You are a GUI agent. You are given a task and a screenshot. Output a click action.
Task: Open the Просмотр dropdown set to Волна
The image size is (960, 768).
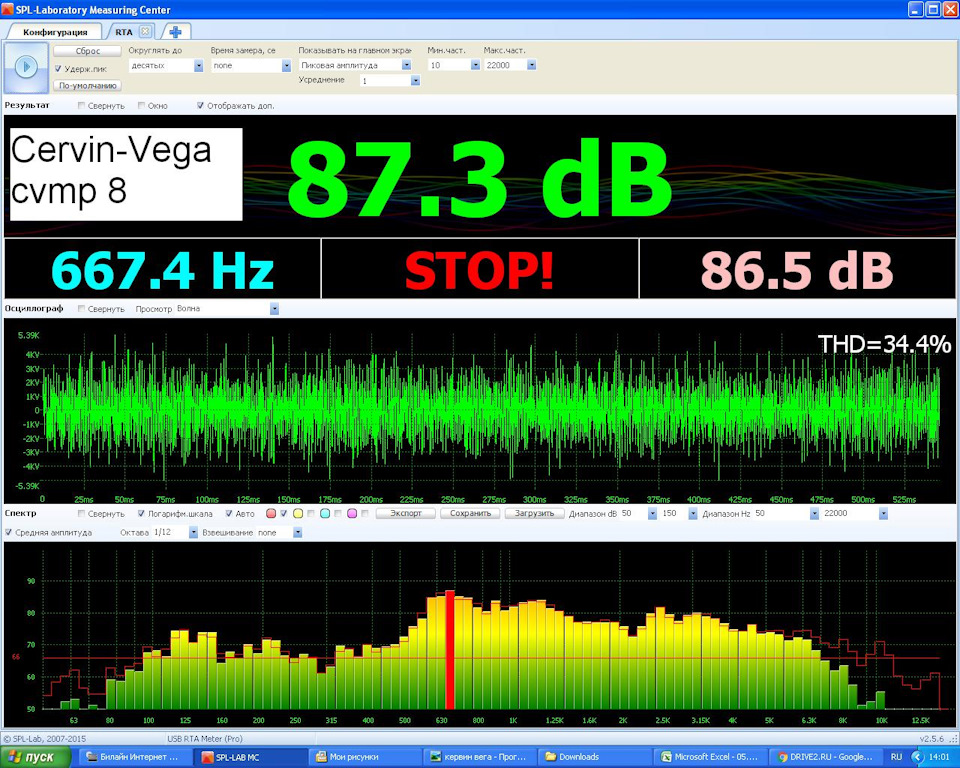274,309
